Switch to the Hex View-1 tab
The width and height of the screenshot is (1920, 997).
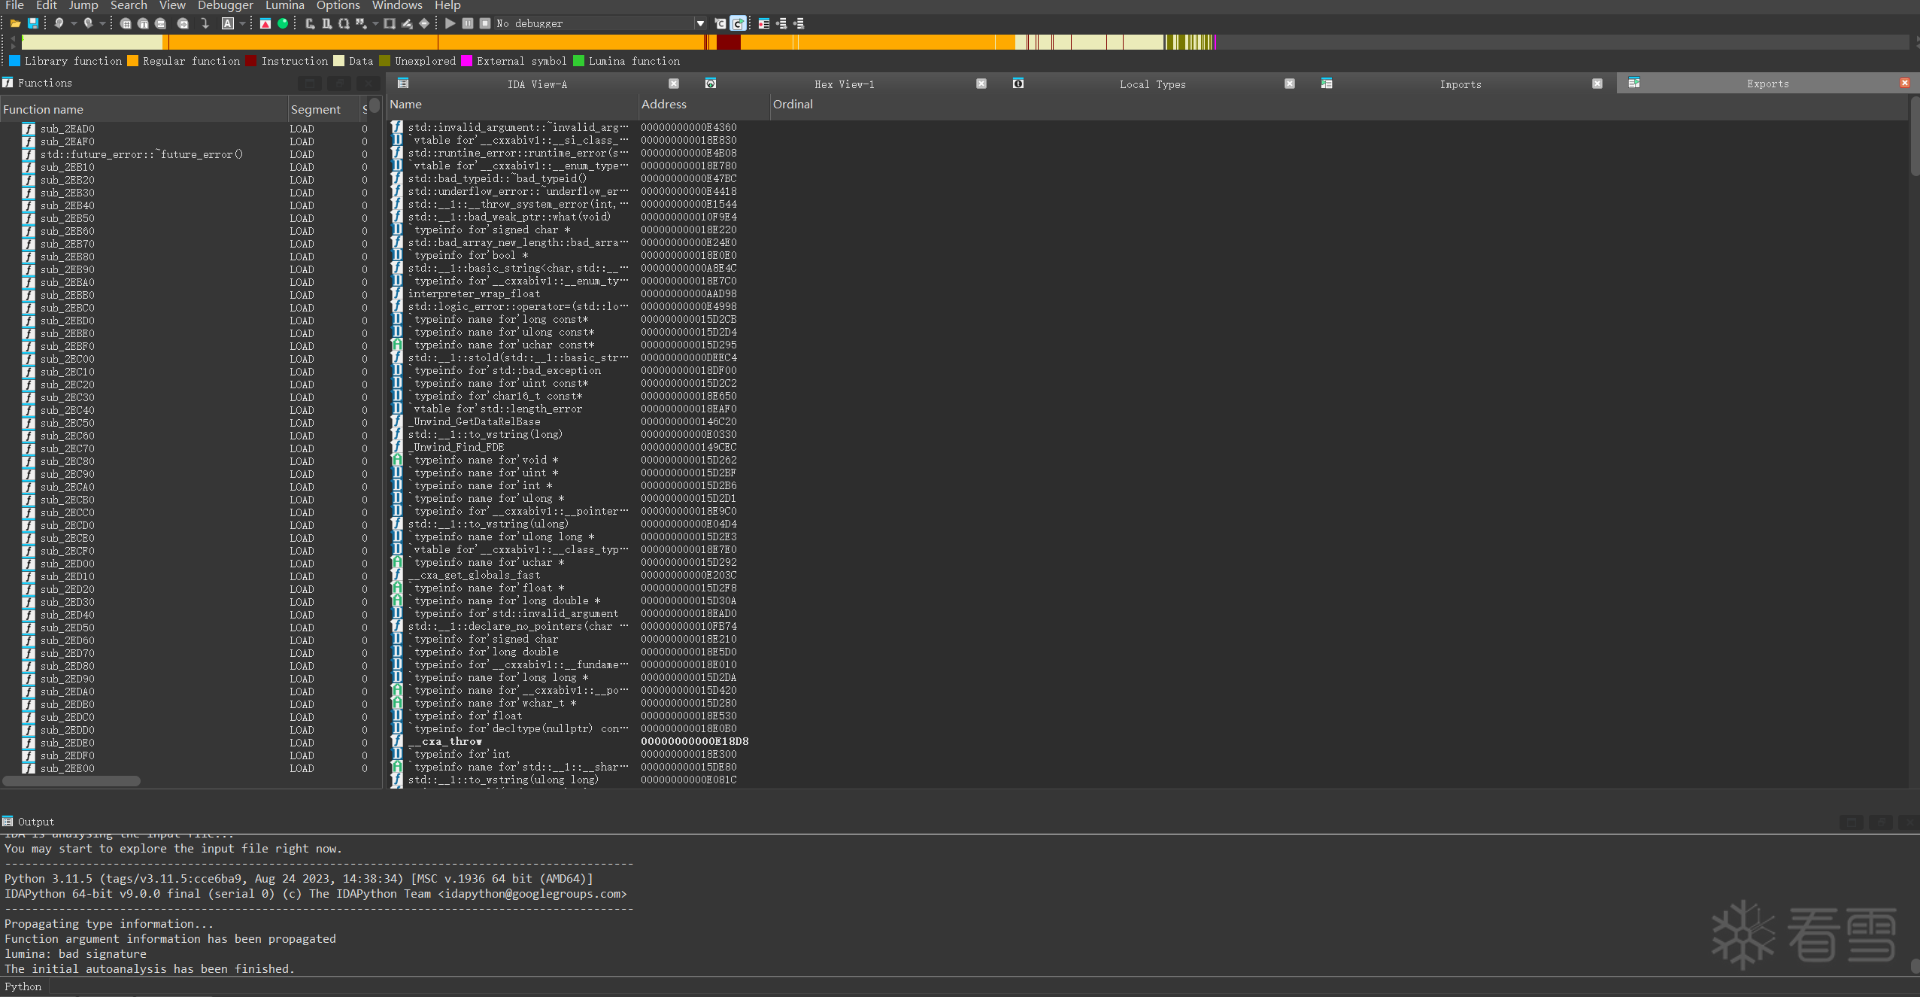click(x=844, y=84)
